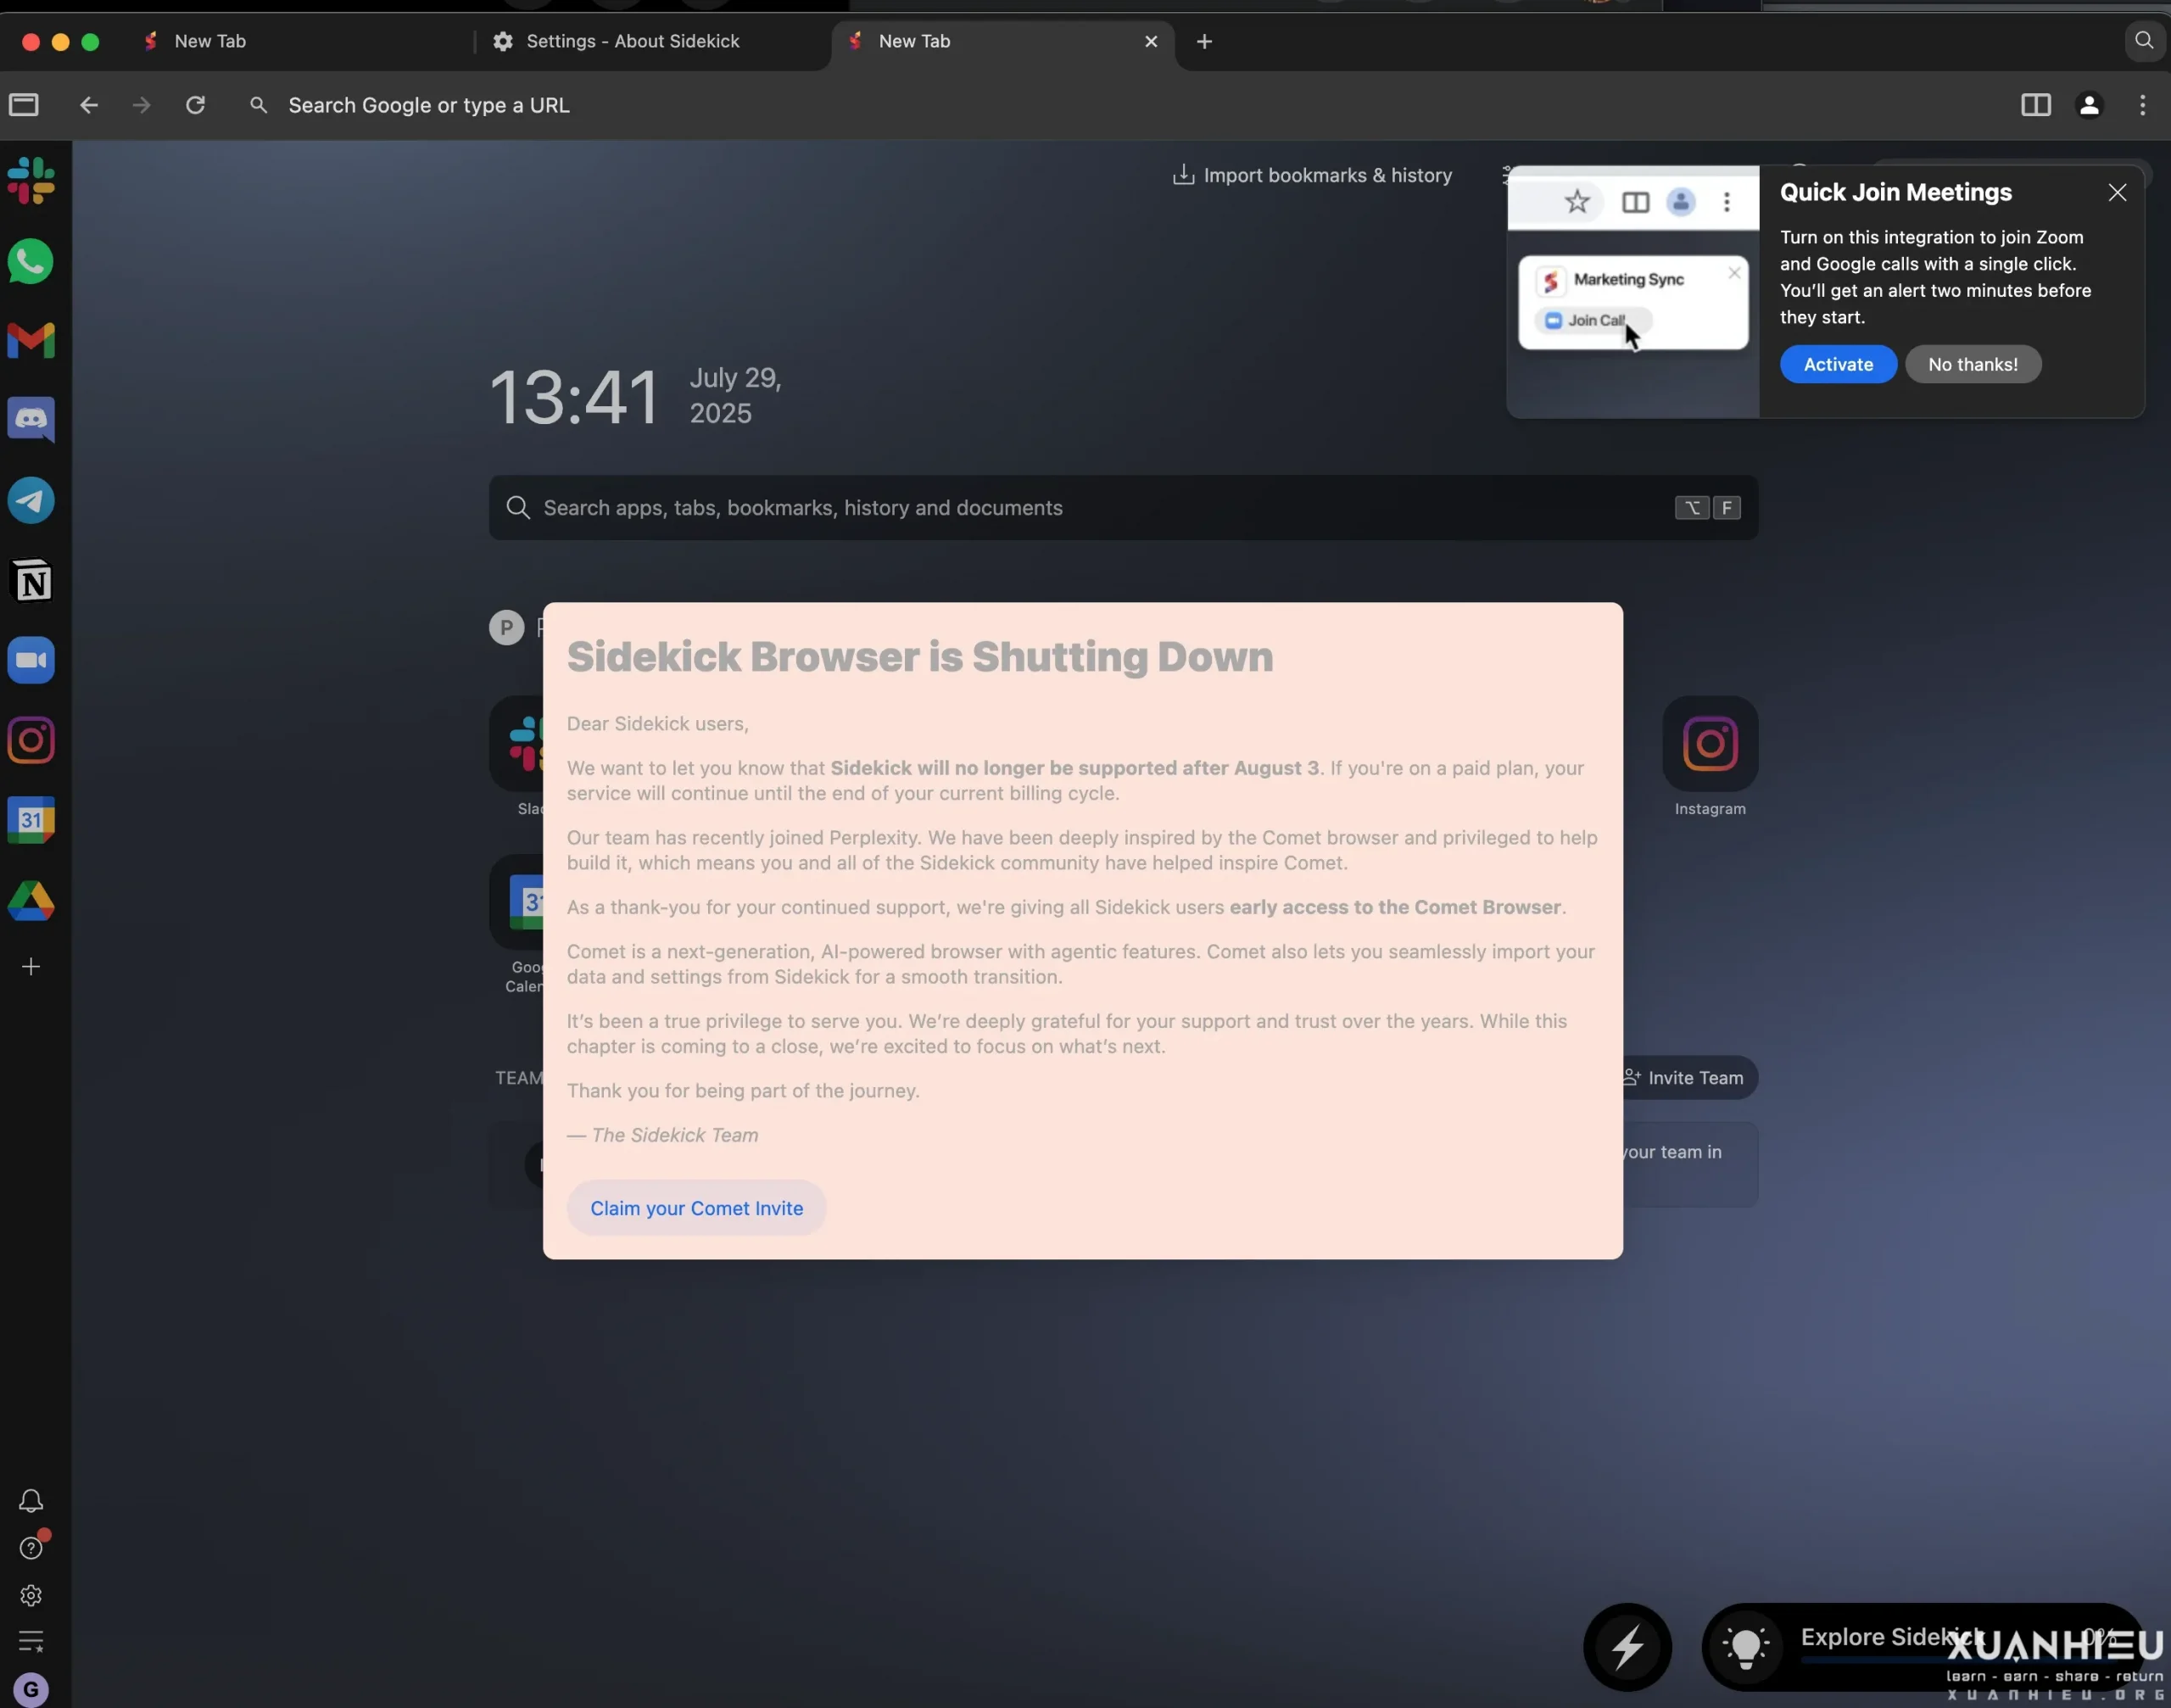Close the Quick Join Meetings popup
Image resolution: width=2171 pixels, height=1708 pixels.
(2117, 192)
